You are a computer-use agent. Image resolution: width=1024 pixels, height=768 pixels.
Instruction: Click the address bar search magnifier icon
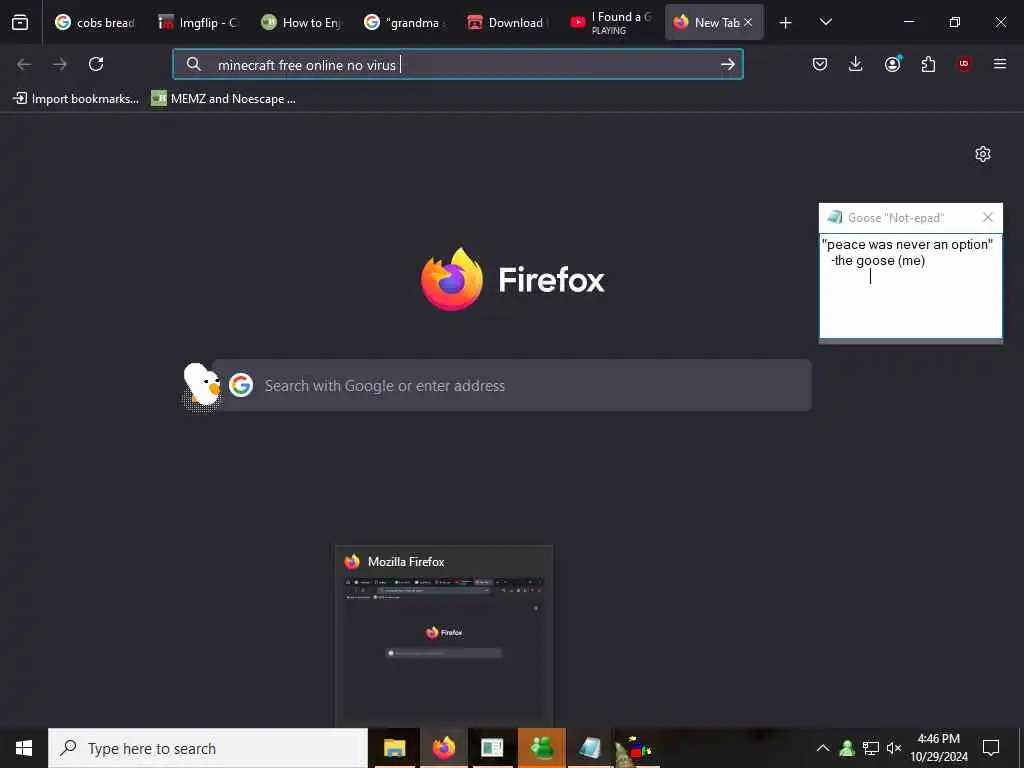pyautogui.click(x=193, y=64)
